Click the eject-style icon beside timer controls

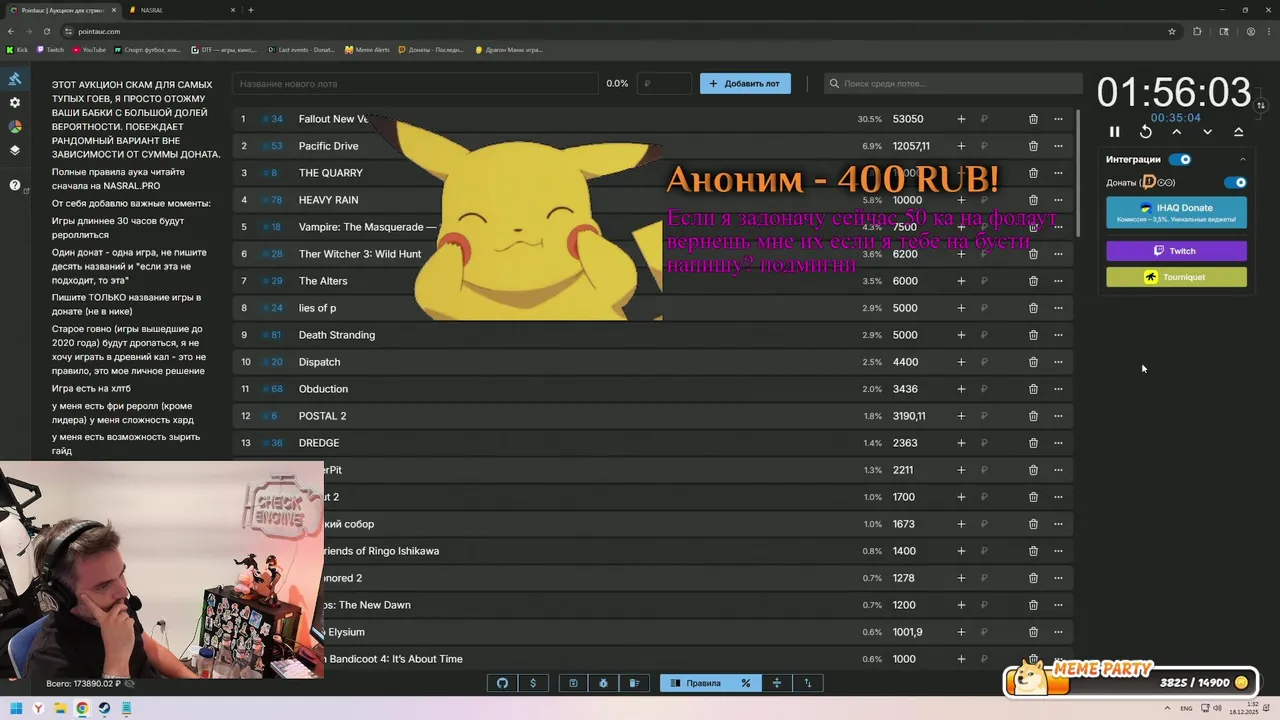[1239, 132]
